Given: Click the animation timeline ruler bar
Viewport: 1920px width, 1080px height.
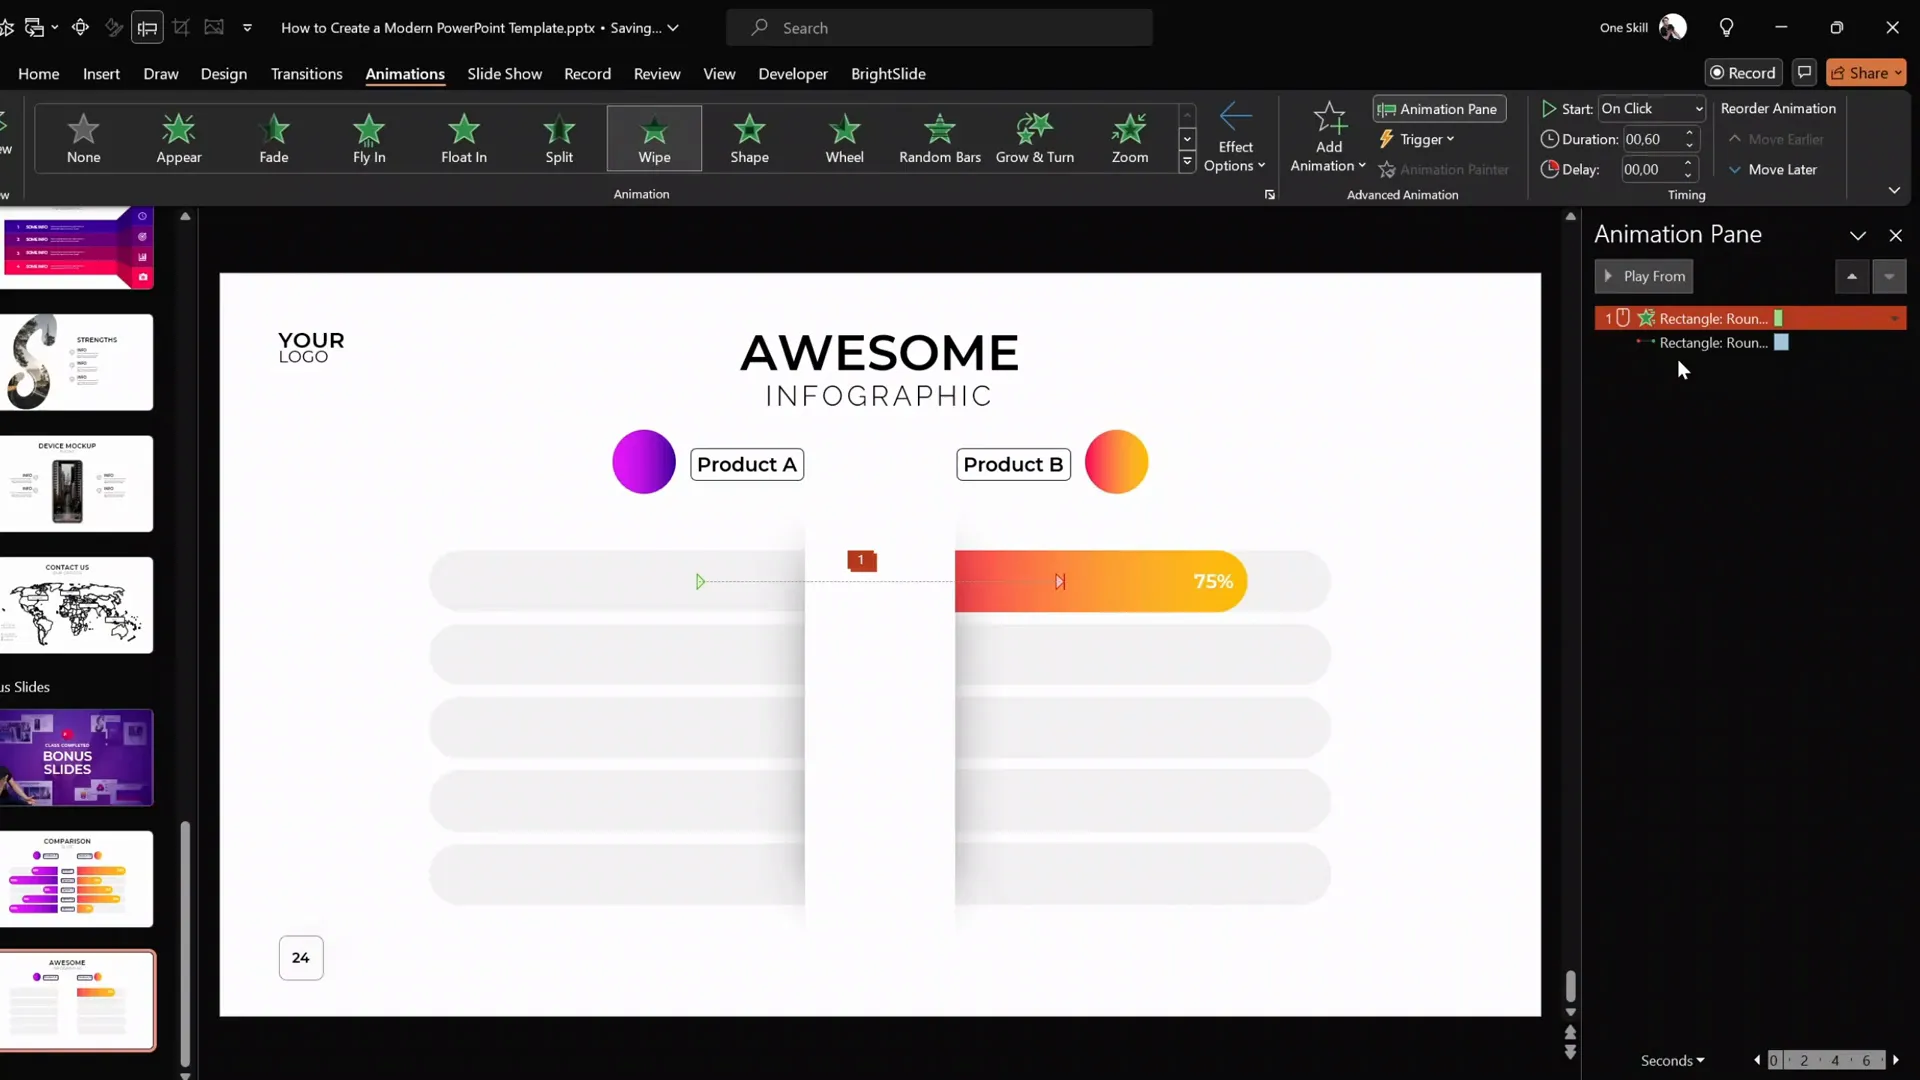Looking at the screenshot, I should tap(1826, 1061).
